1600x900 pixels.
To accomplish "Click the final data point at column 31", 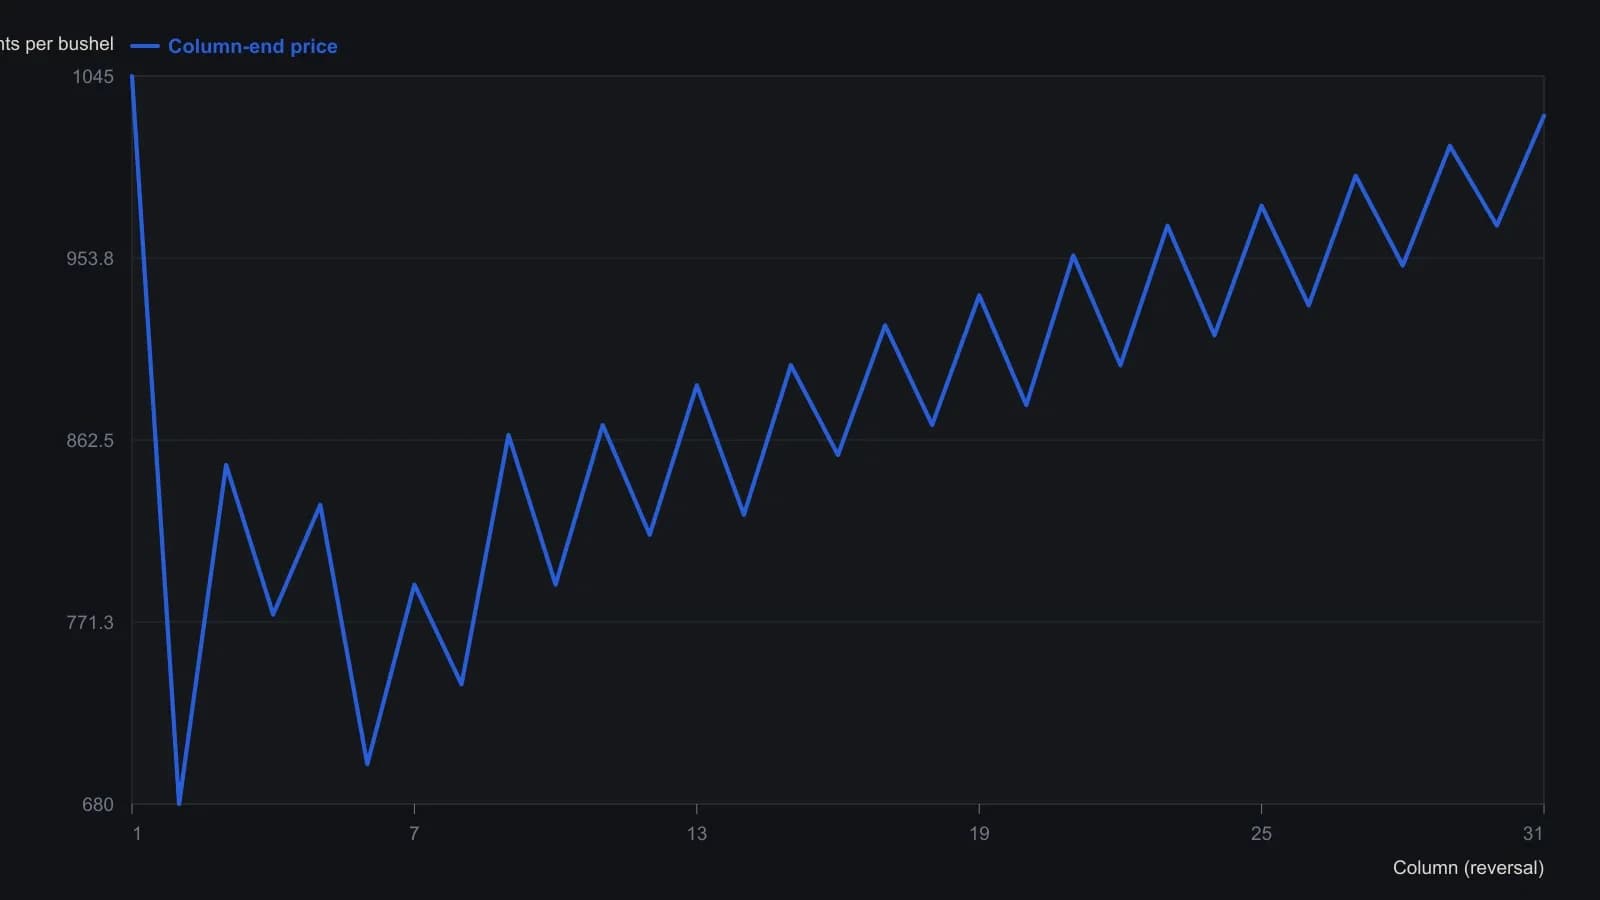I will (x=1544, y=116).
